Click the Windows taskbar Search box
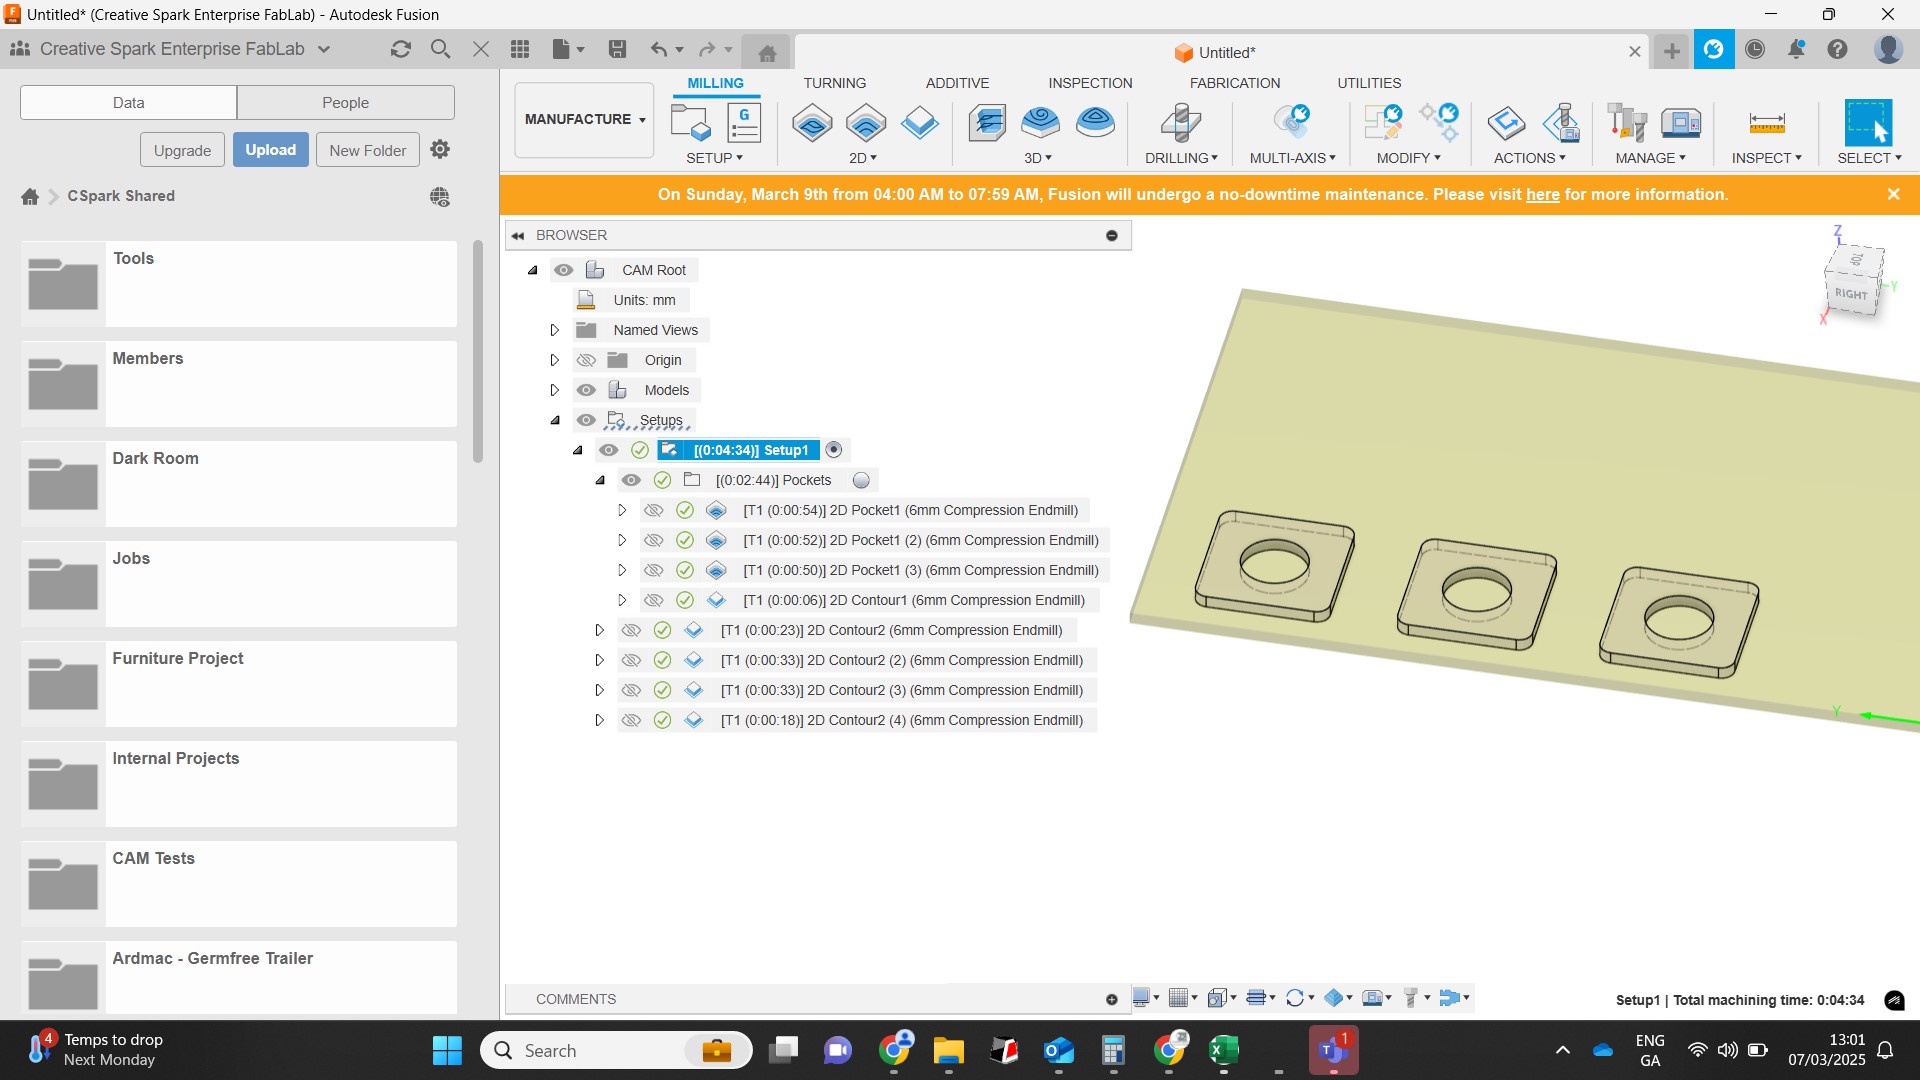 coord(616,1050)
